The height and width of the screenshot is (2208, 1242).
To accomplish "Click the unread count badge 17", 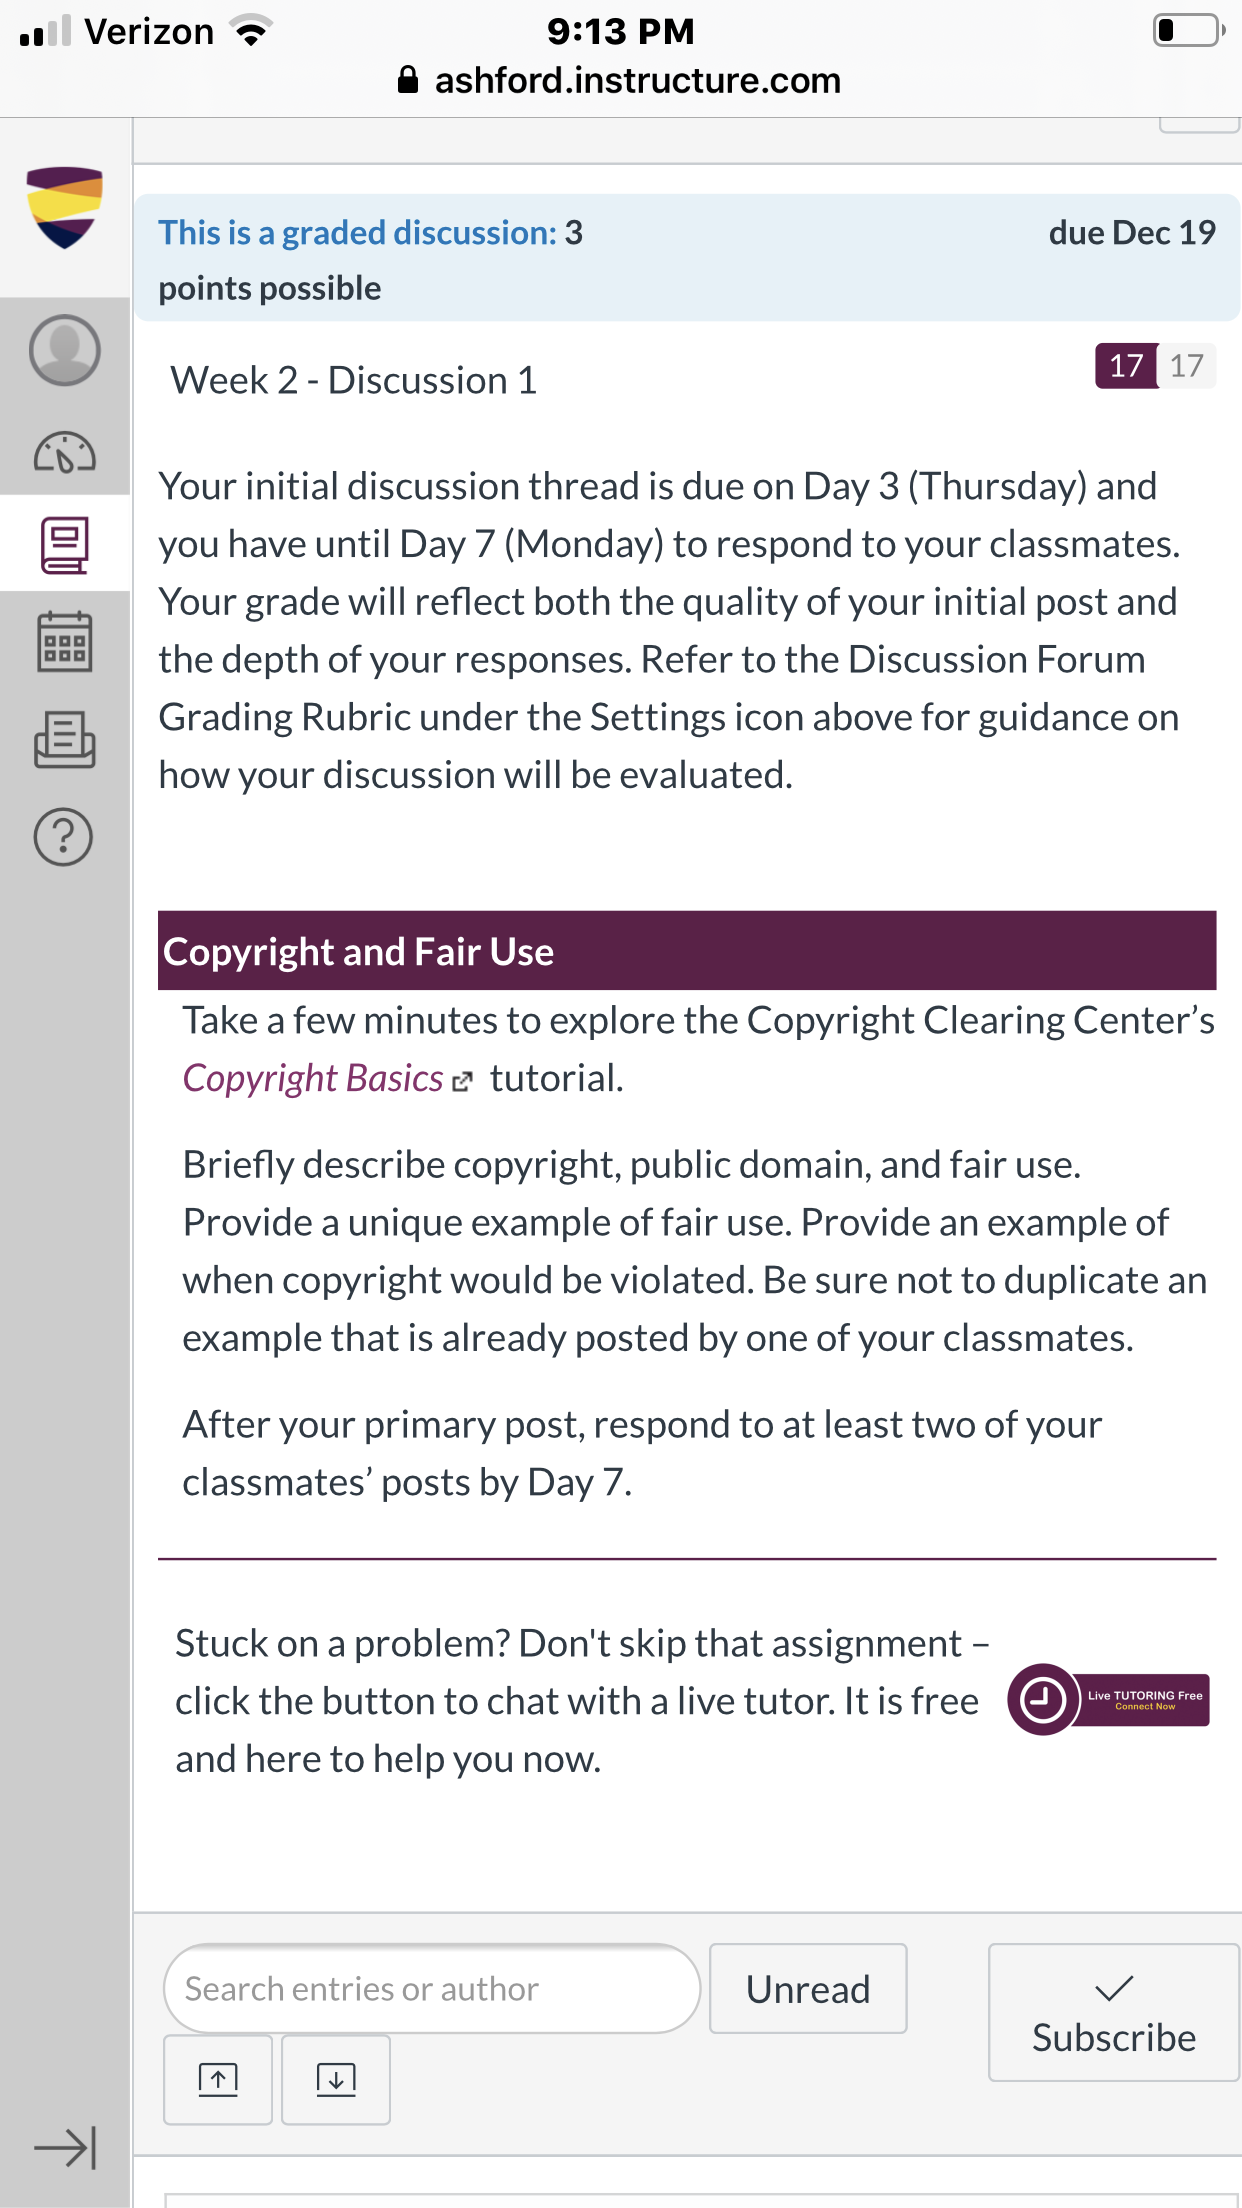I will click(x=1126, y=366).
